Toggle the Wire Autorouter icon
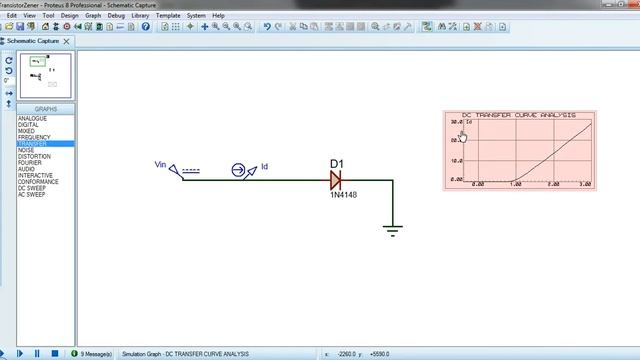Image resolution: width=640 pixels, height=360 pixels. point(427,27)
